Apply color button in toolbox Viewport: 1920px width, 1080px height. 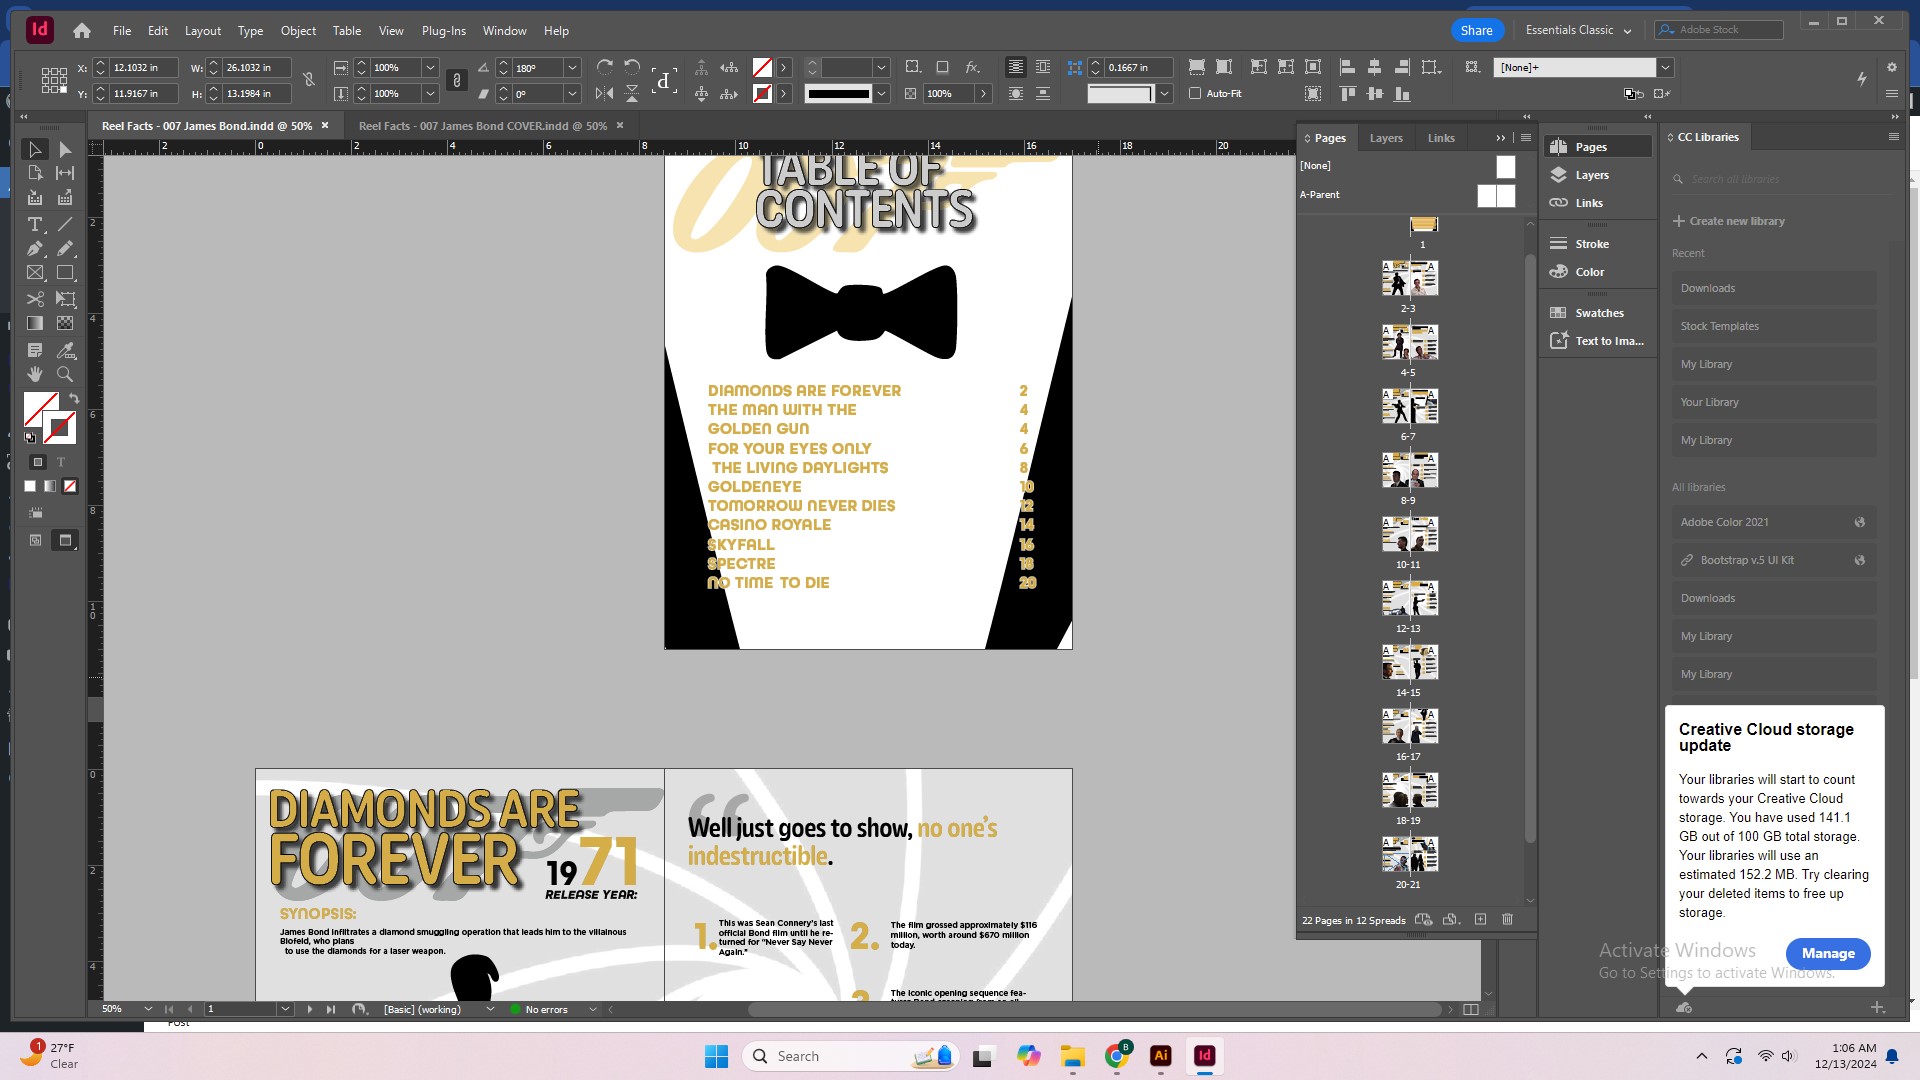click(30, 486)
